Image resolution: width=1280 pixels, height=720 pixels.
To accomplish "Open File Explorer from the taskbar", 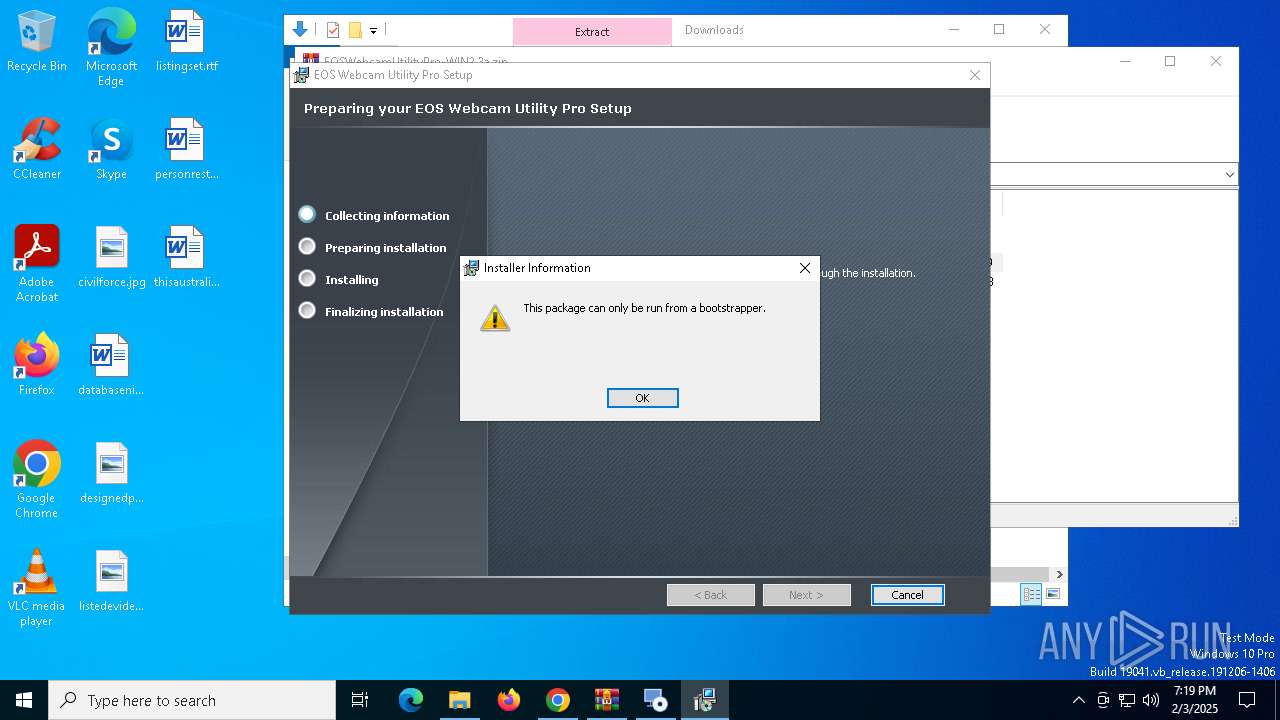I will (460, 700).
